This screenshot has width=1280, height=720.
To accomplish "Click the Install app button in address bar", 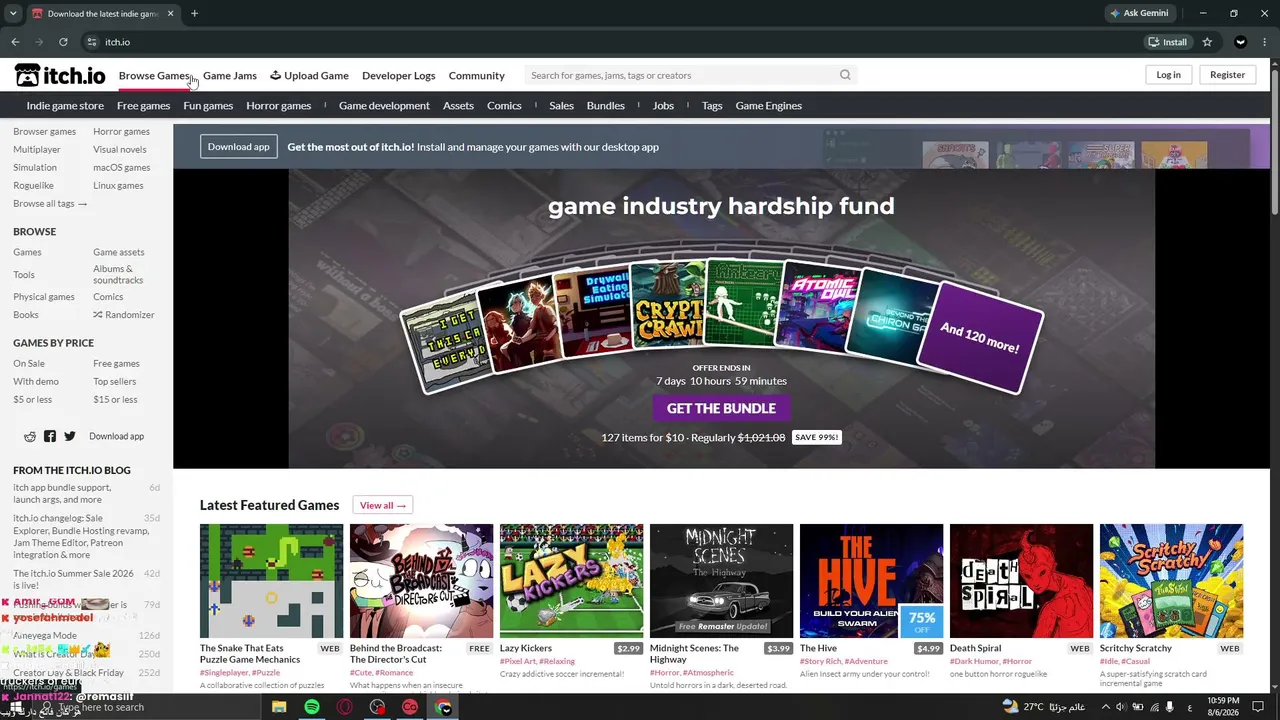I will tap(1167, 42).
